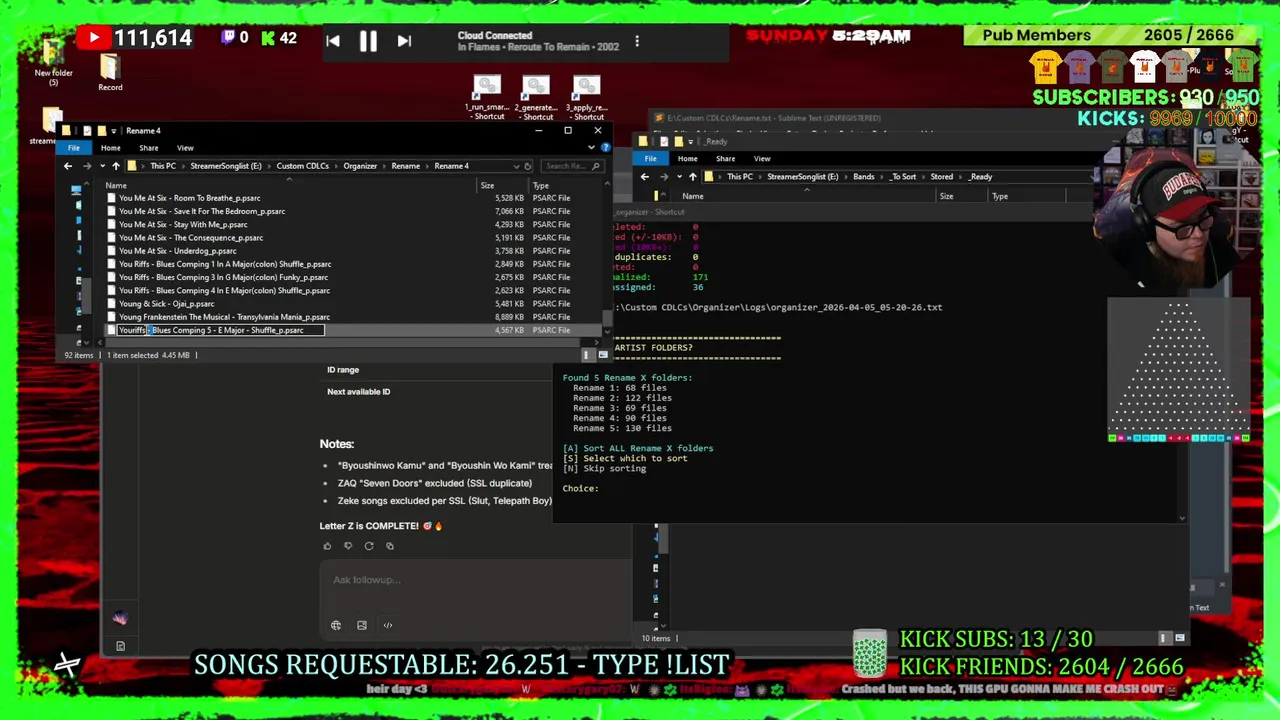Open File menu in Rename 4 window
This screenshot has width=1280, height=720.
click(74, 148)
